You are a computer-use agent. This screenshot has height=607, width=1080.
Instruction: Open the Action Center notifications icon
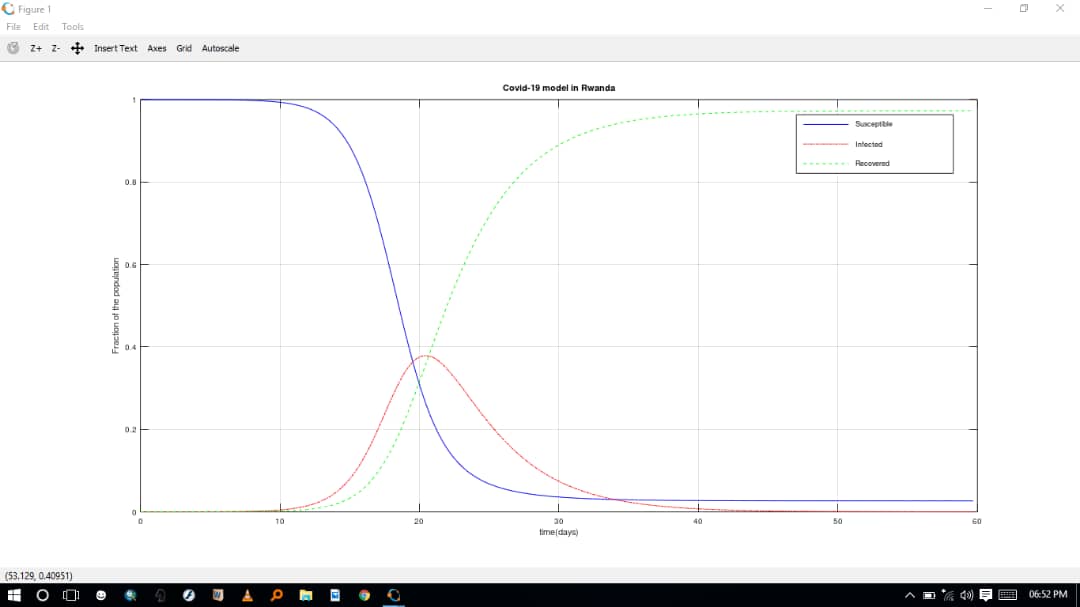[985, 595]
